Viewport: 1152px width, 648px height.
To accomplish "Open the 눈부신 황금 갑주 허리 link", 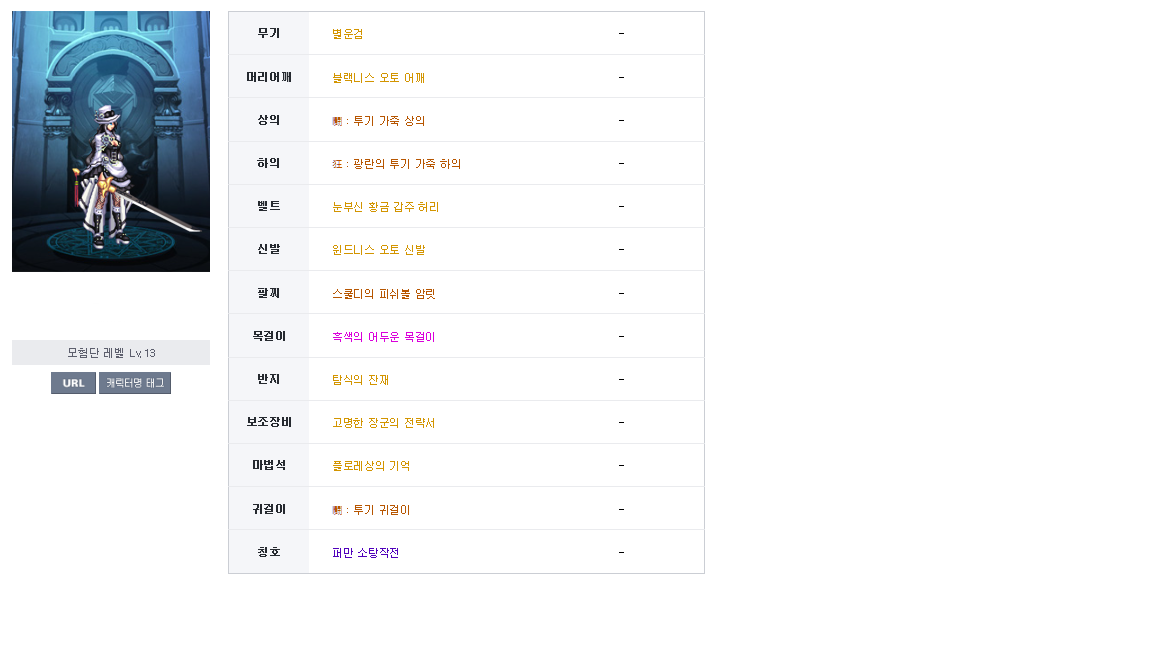I will (386, 207).
